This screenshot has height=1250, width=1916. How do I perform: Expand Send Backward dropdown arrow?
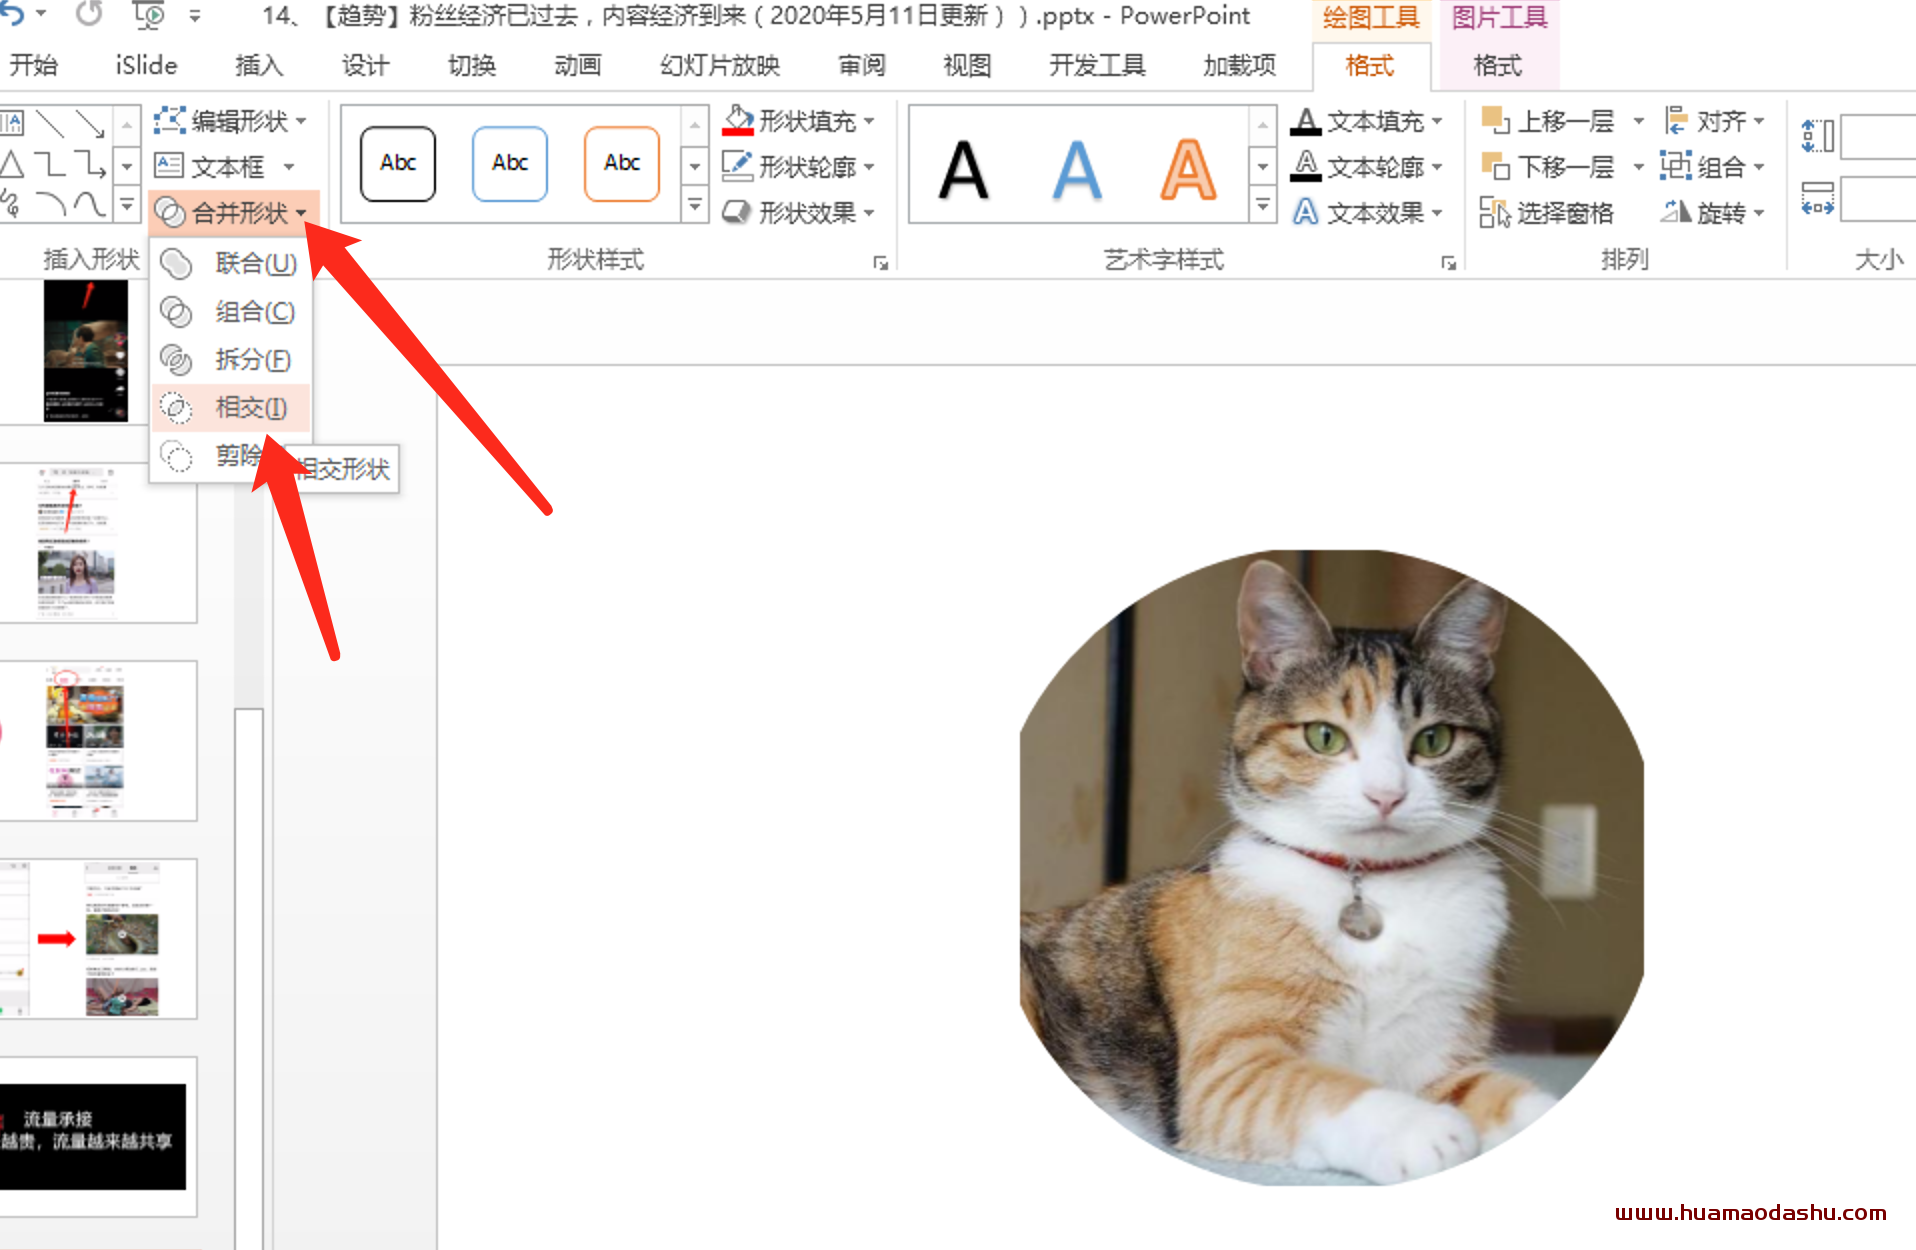pyautogui.click(x=1638, y=167)
